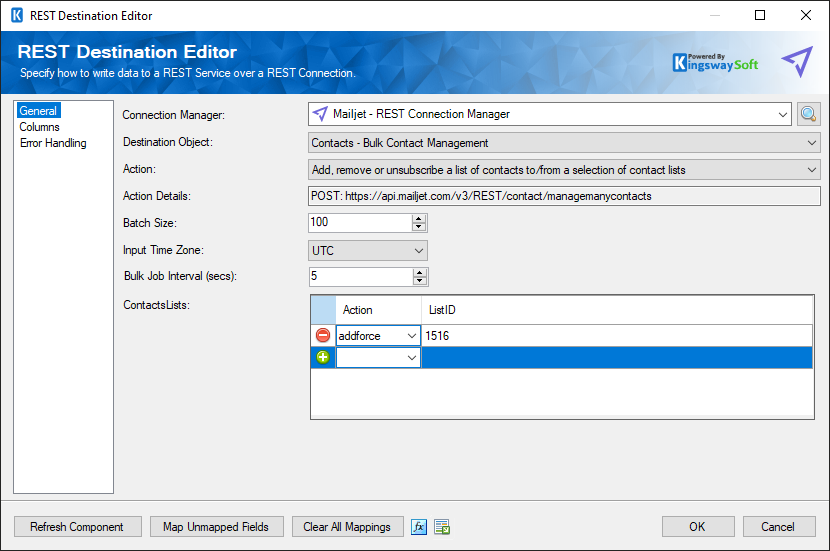Click the Action column header
Viewport: 830px width, 551px height.
(378, 310)
